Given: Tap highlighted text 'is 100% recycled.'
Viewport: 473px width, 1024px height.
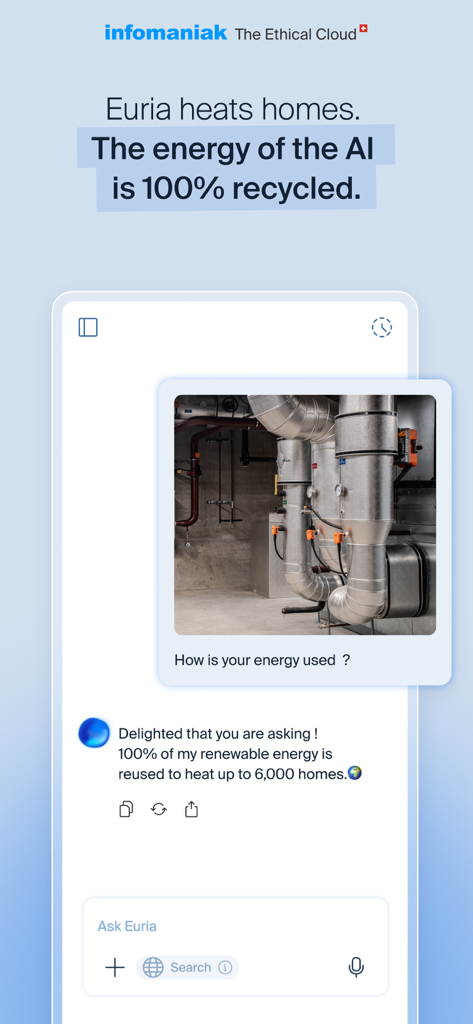Looking at the screenshot, I should click(236, 189).
